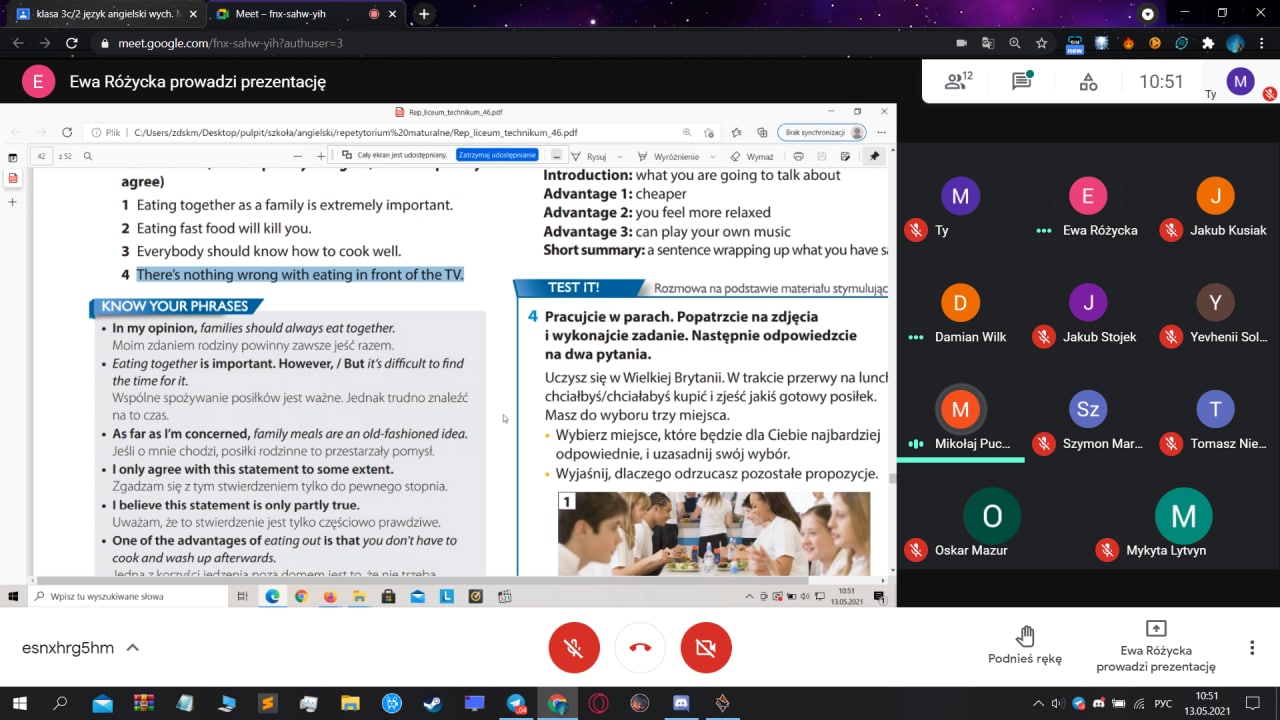
Task: Open the Meet chat panel
Action: click(1022, 82)
